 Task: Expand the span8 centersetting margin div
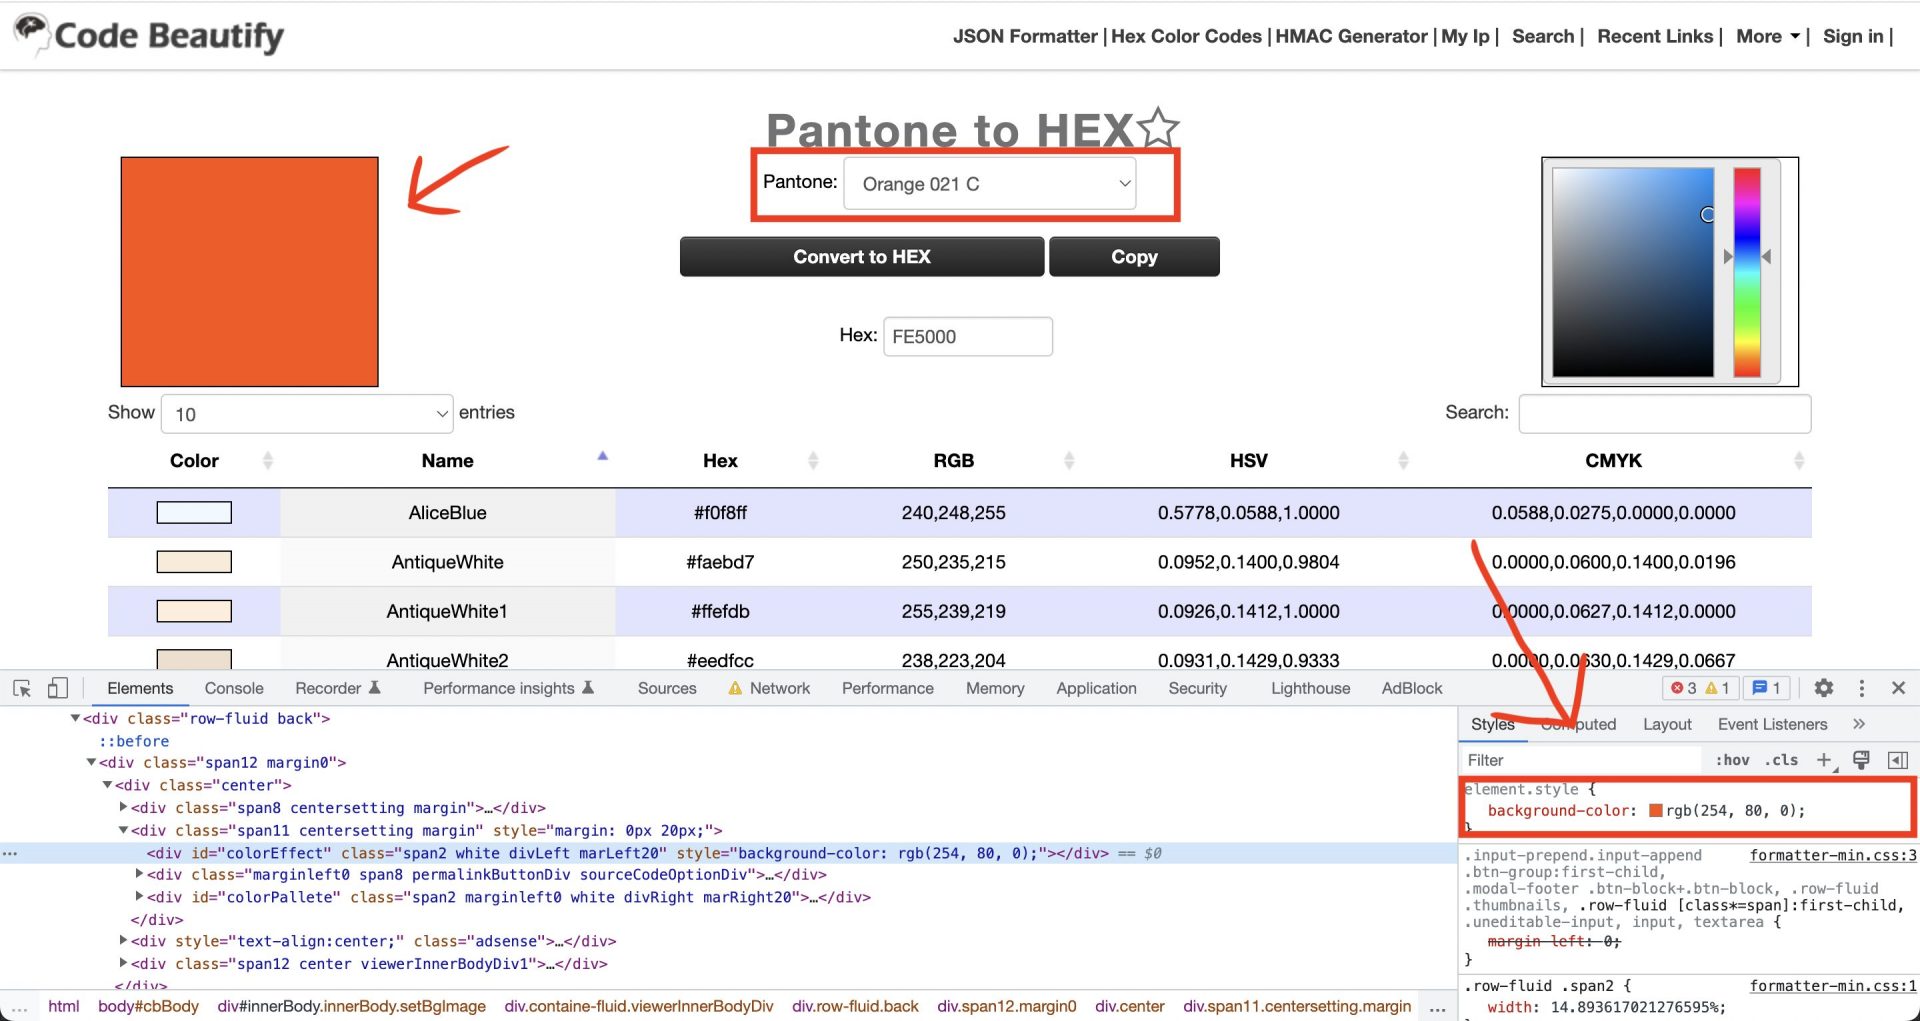pos(123,807)
